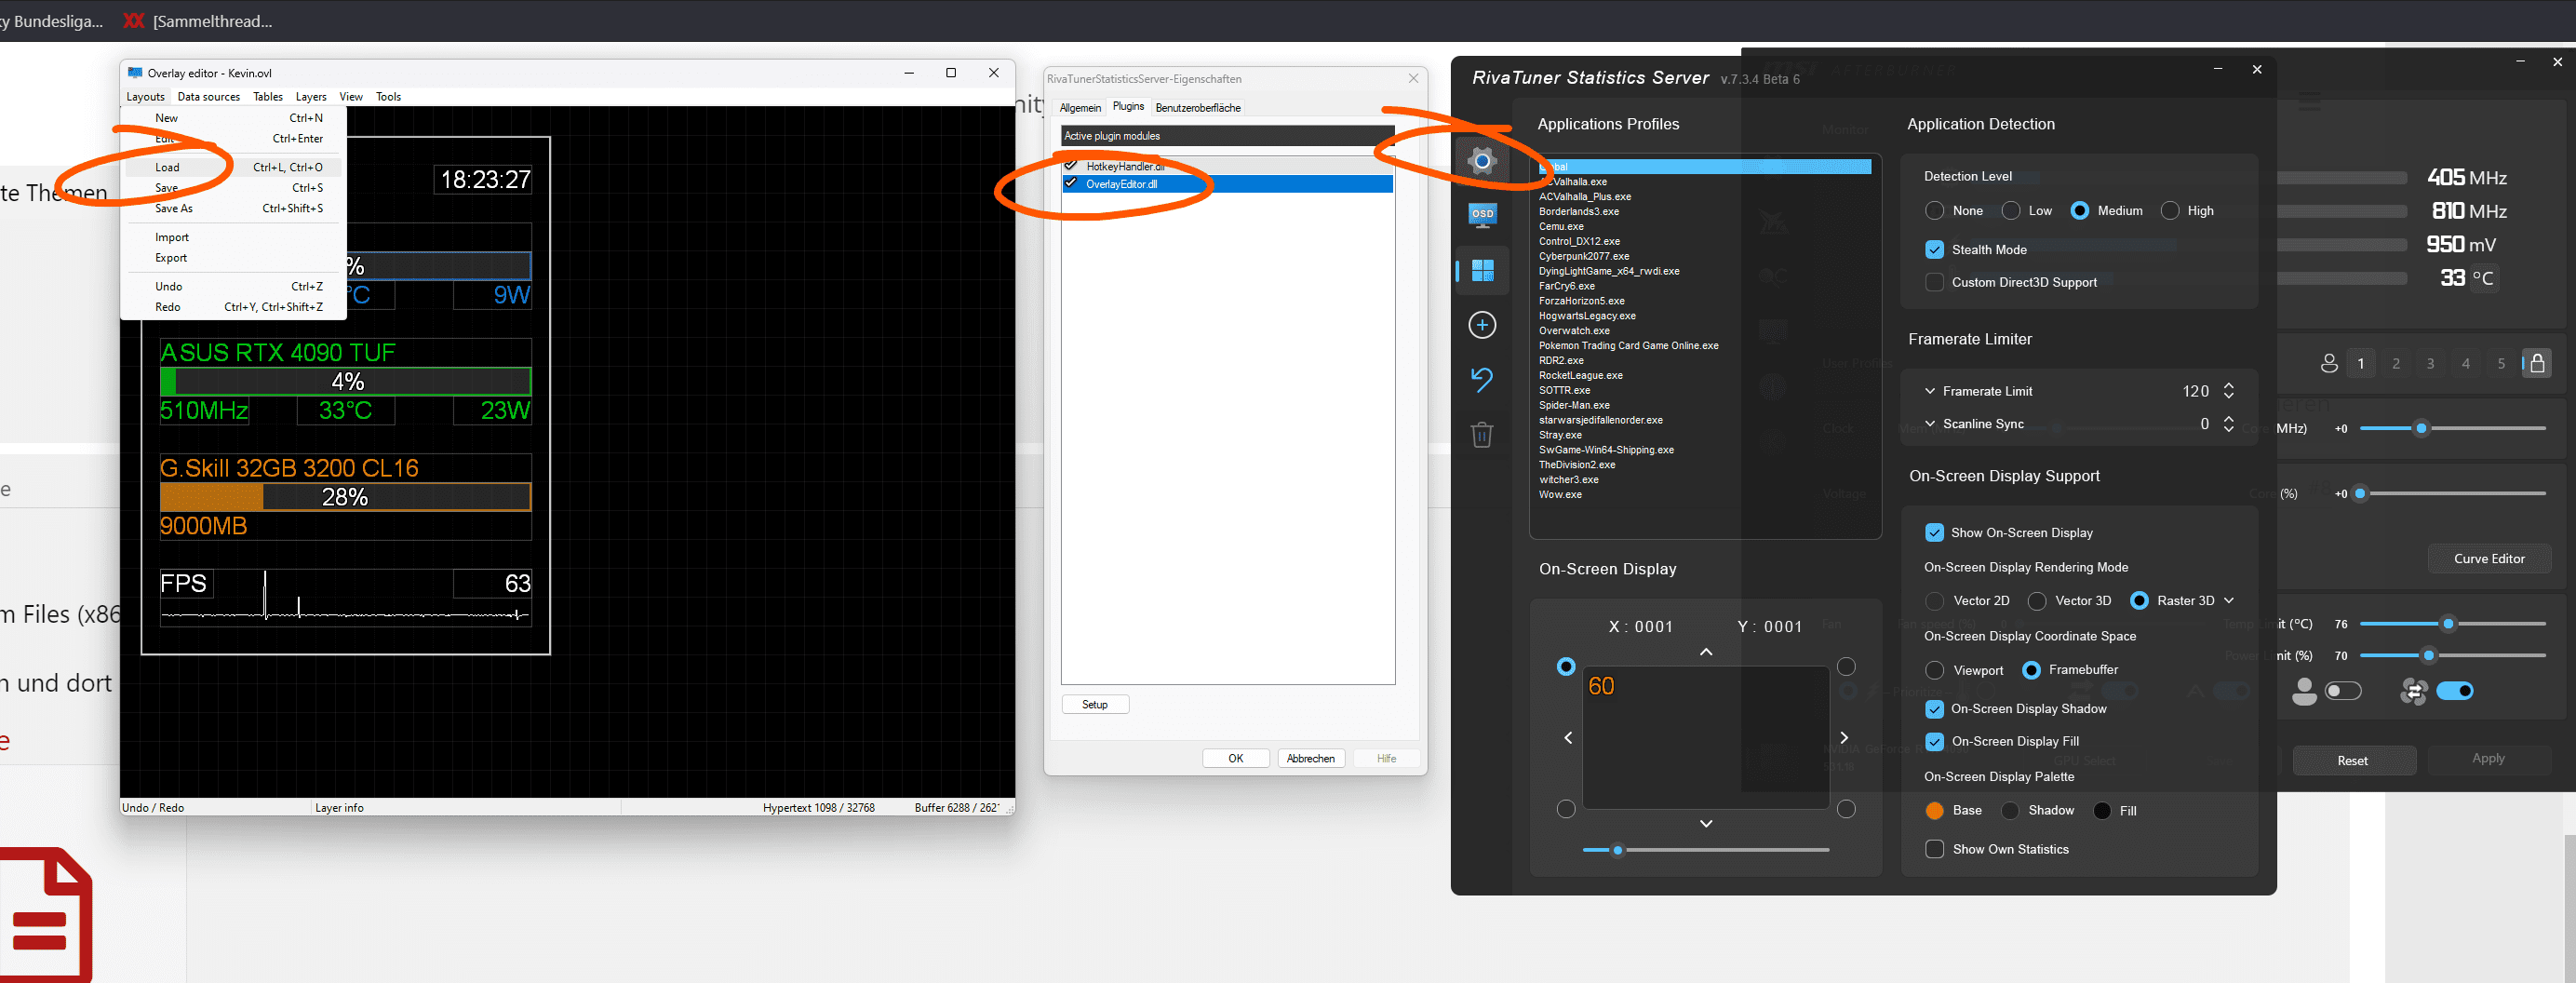Viewport: 2576px width, 983px height.
Task: Move OSD position left with left arrow
Action: click(x=1568, y=738)
